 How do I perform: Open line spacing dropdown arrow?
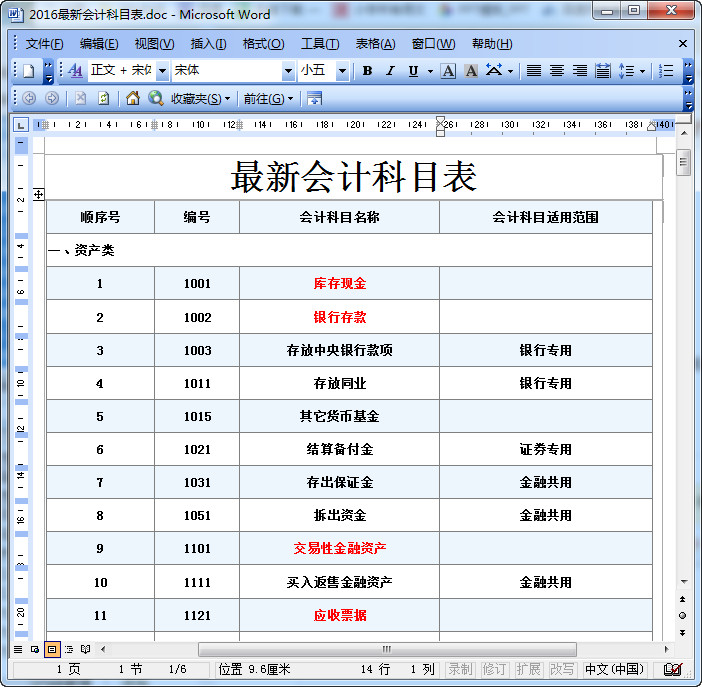click(642, 71)
